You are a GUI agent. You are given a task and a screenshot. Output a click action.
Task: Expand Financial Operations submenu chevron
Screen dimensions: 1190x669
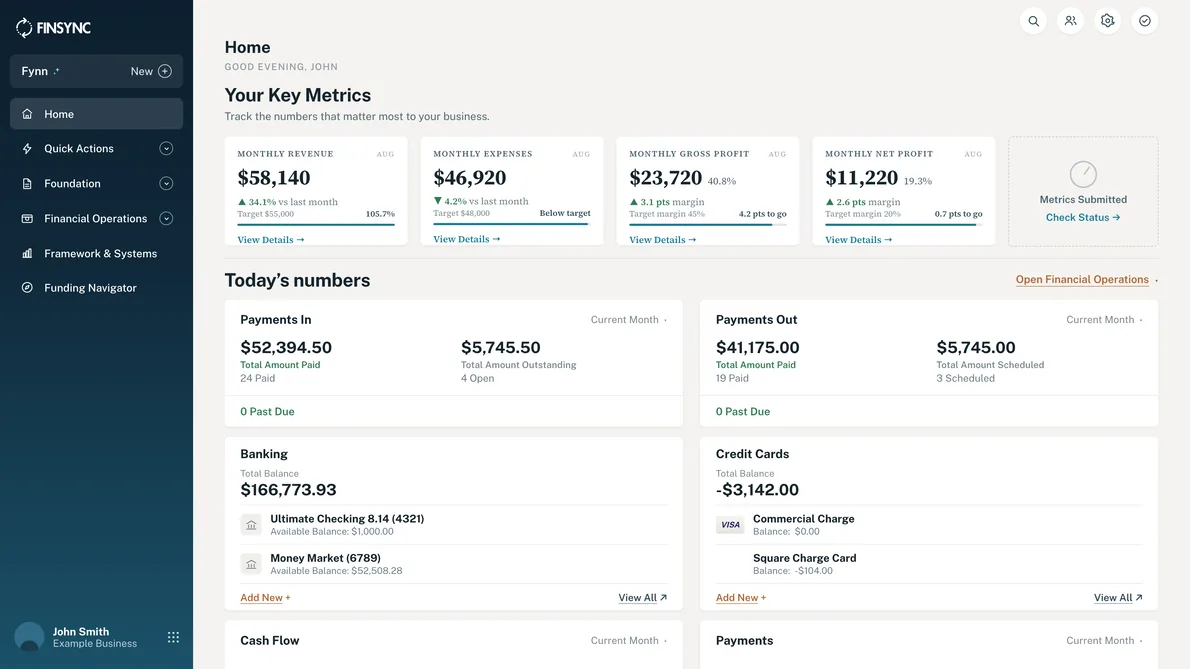tap(166, 218)
